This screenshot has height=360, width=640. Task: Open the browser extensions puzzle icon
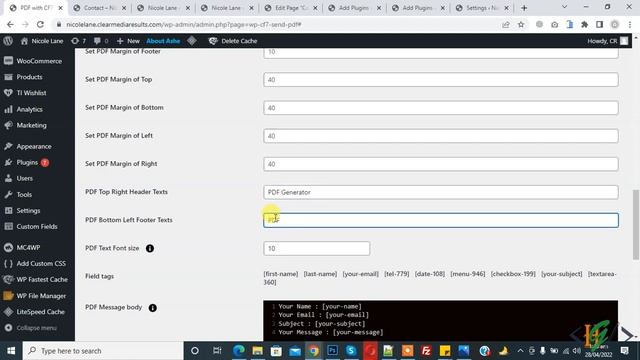tap(584, 24)
